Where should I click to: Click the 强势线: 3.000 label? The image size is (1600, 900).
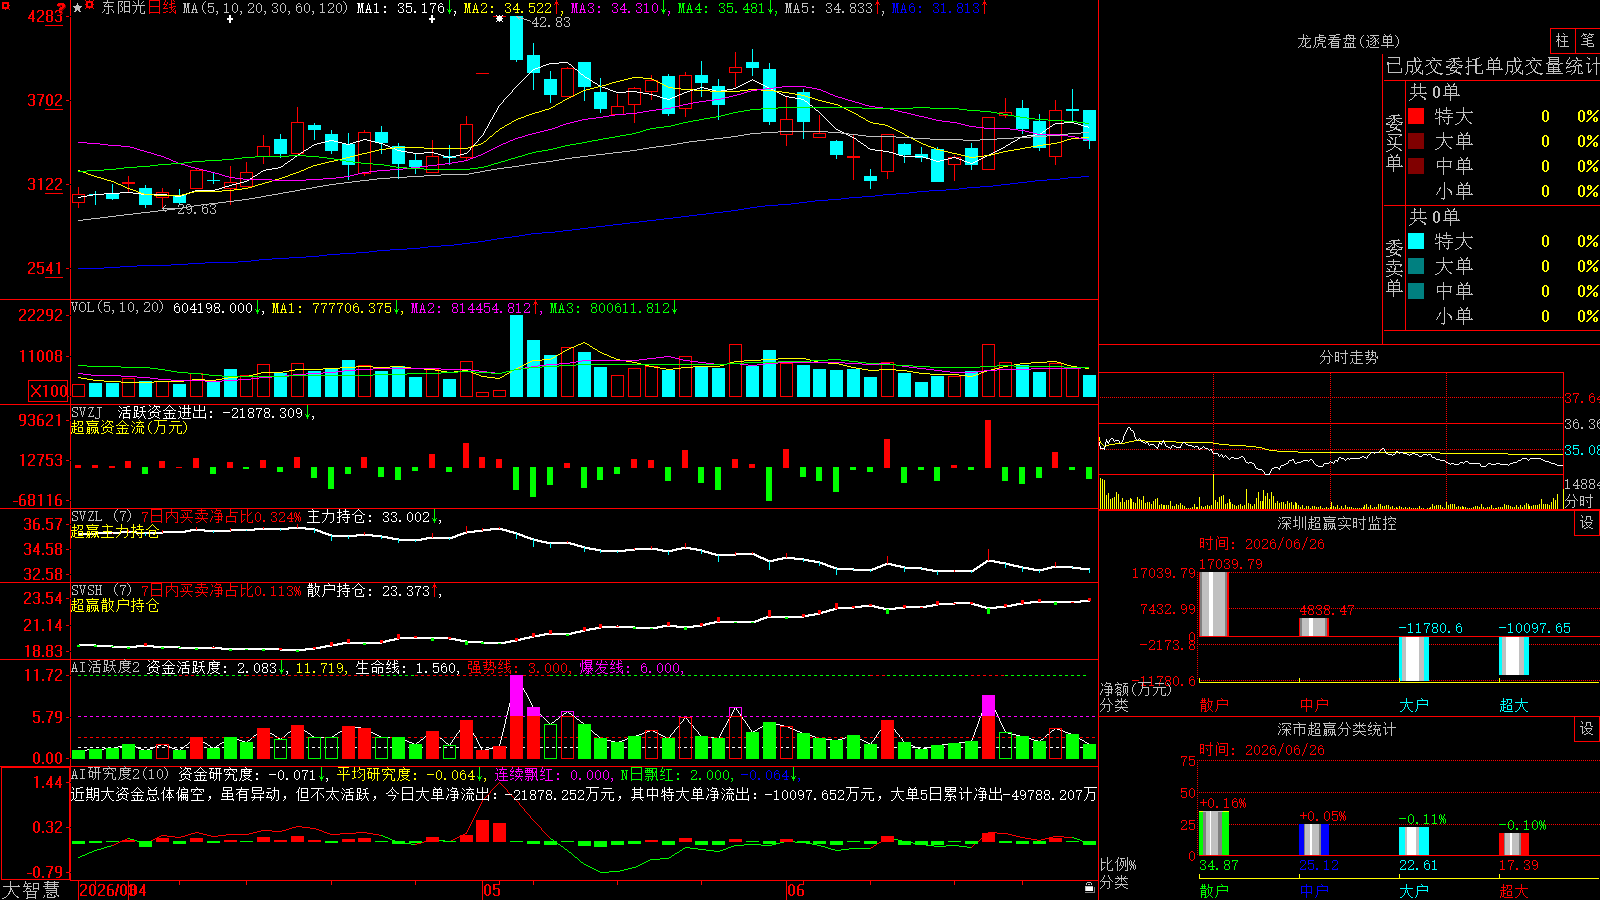pyautogui.click(x=519, y=667)
